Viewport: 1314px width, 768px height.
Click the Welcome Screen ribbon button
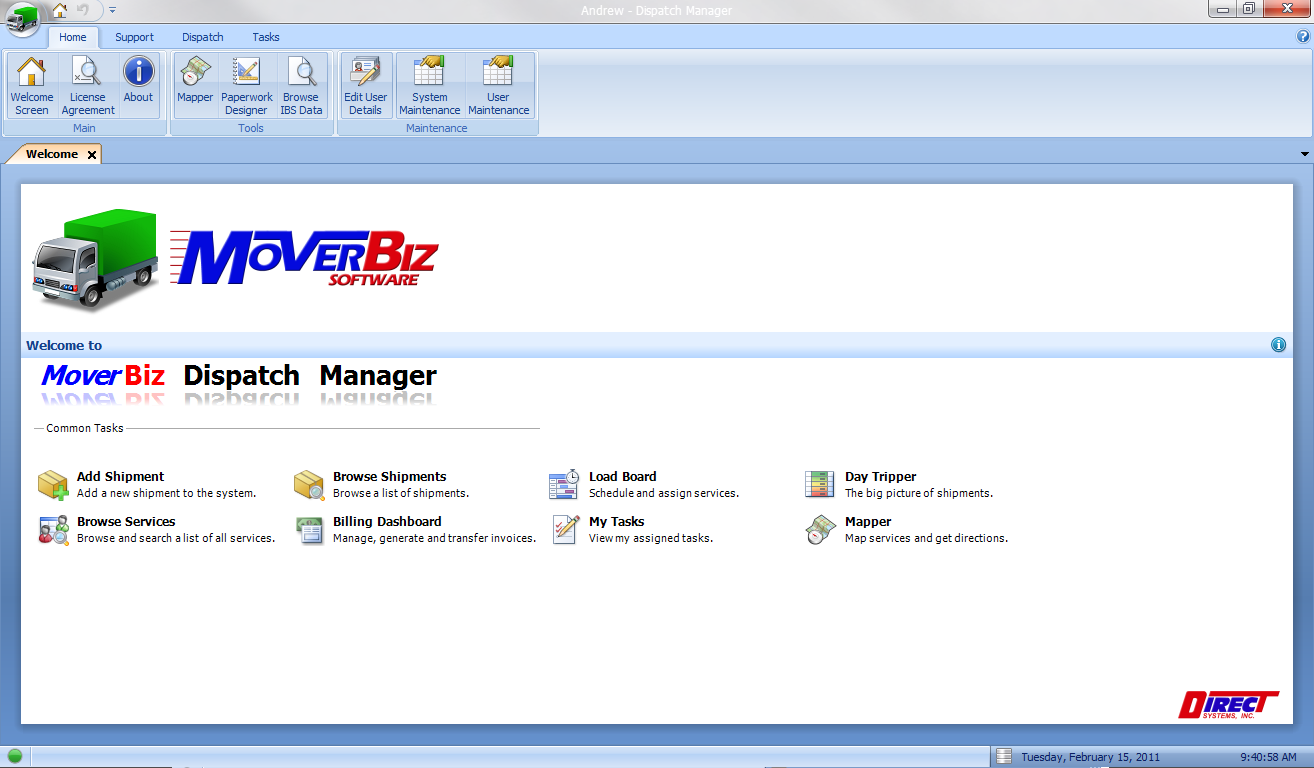point(32,84)
